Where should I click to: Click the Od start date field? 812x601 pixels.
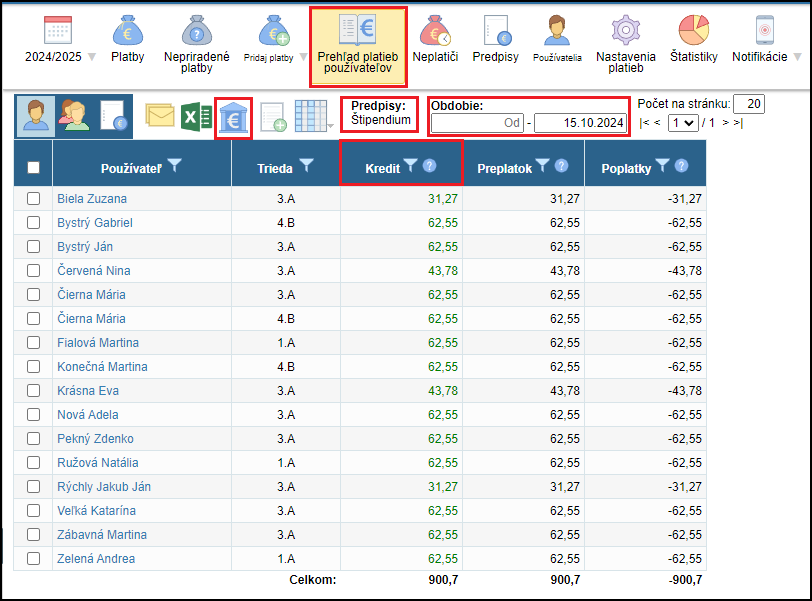click(477, 123)
